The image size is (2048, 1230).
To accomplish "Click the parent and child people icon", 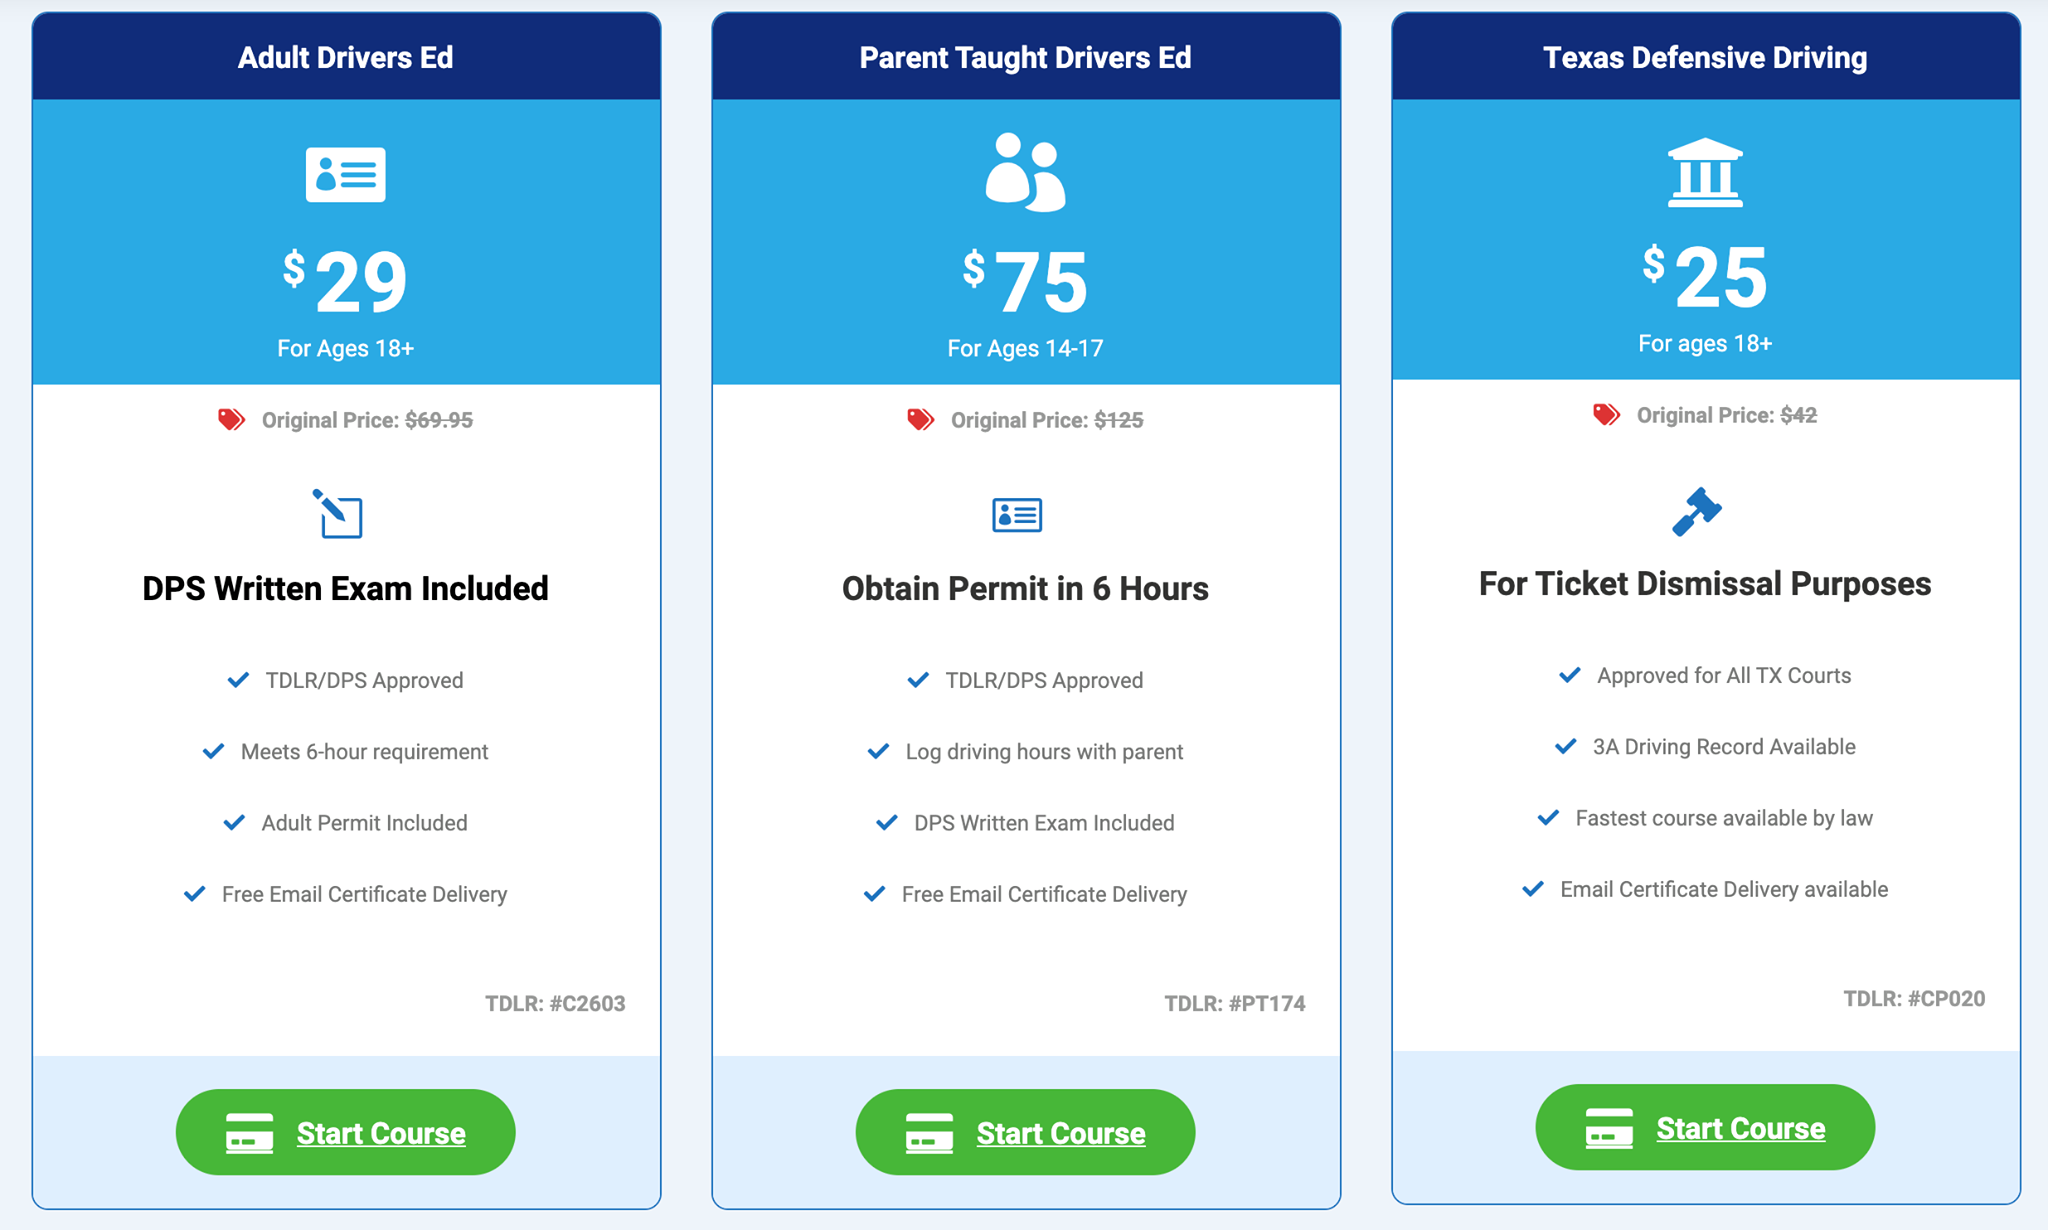I will (x=1025, y=172).
